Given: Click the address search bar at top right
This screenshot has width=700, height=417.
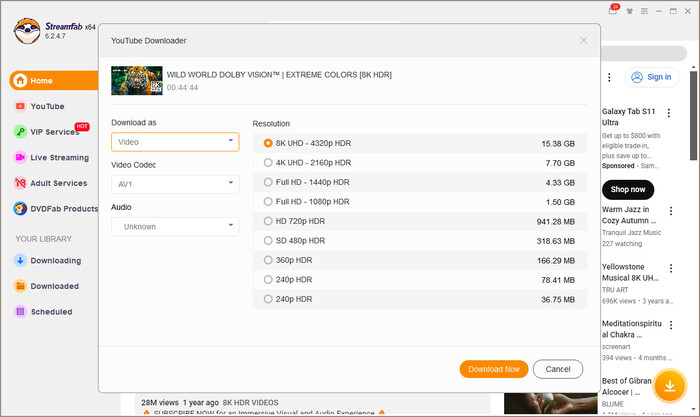Looking at the screenshot, I should [643, 54].
